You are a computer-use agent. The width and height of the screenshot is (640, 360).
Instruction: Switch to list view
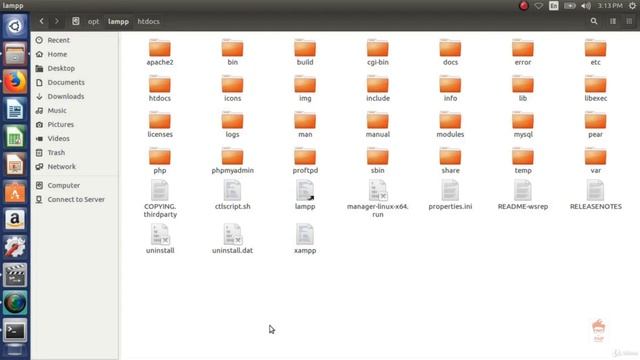pos(613,21)
